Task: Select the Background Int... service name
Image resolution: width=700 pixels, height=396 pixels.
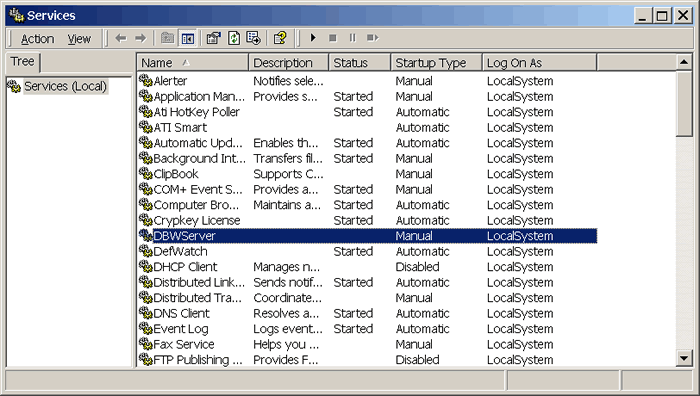Action: [199, 158]
